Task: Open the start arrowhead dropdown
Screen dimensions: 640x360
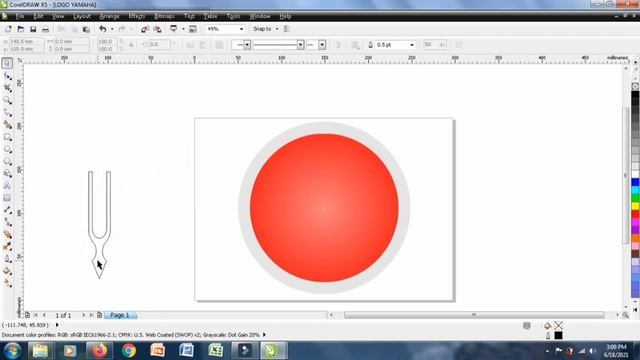Action: [247, 45]
